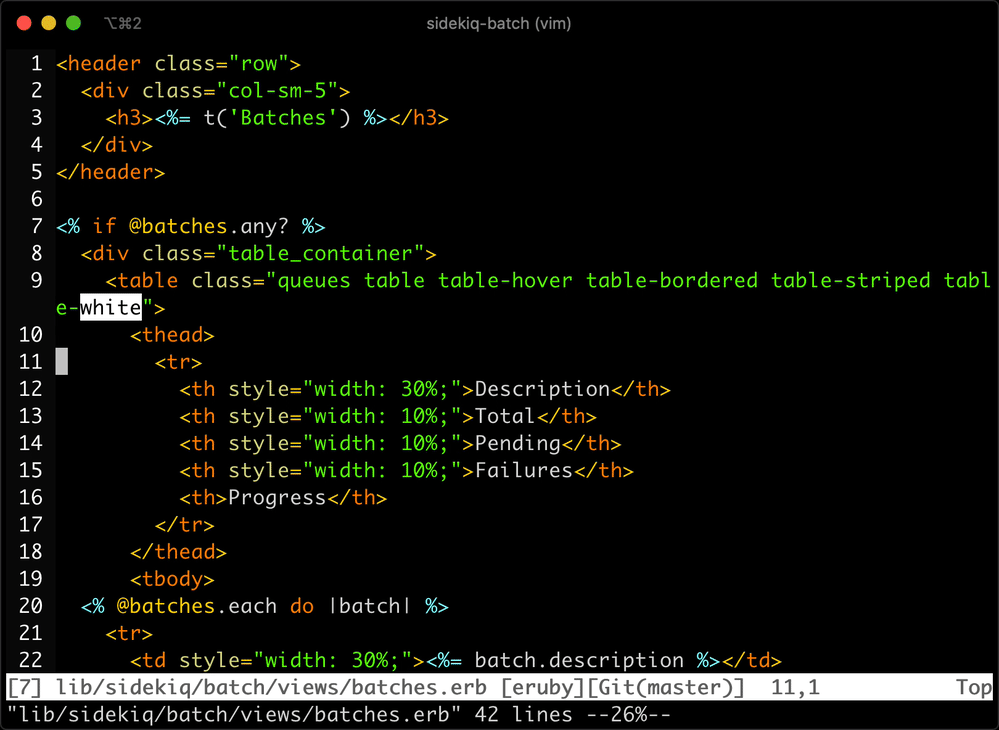Click the cursor position '11,1' in the status line
This screenshot has width=999, height=730.
(795, 687)
